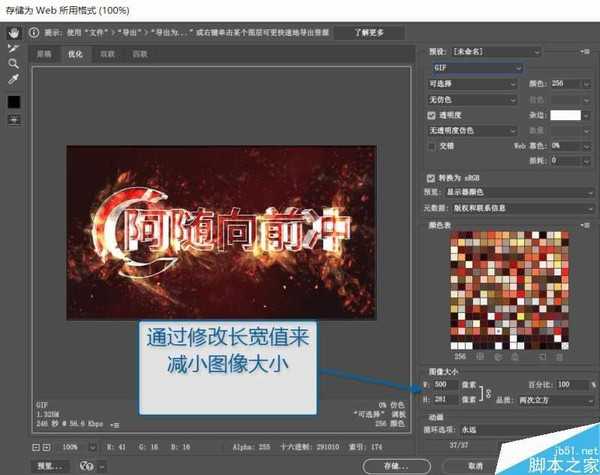This screenshot has width=600, height=475.
Task: Open the 无仿色 dither method dropdown
Action: tap(472, 99)
